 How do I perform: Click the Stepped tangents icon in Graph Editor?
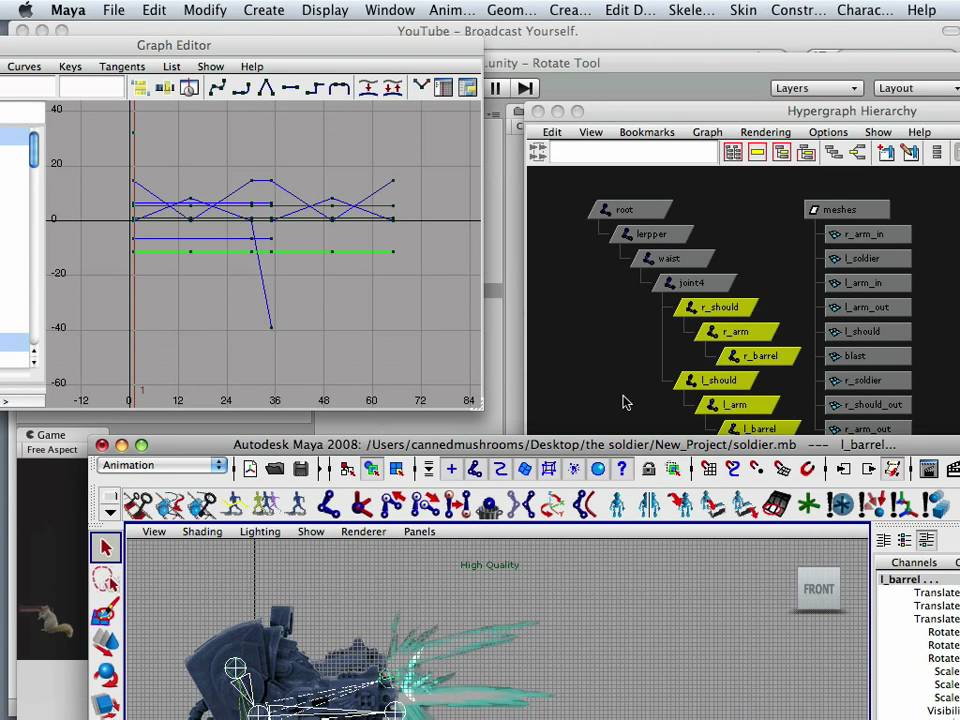coord(314,88)
